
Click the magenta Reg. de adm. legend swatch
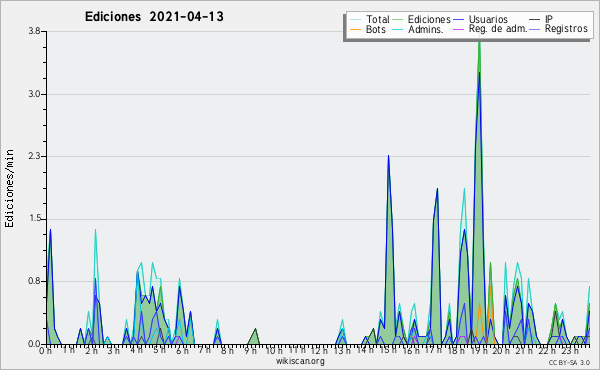(458, 29)
